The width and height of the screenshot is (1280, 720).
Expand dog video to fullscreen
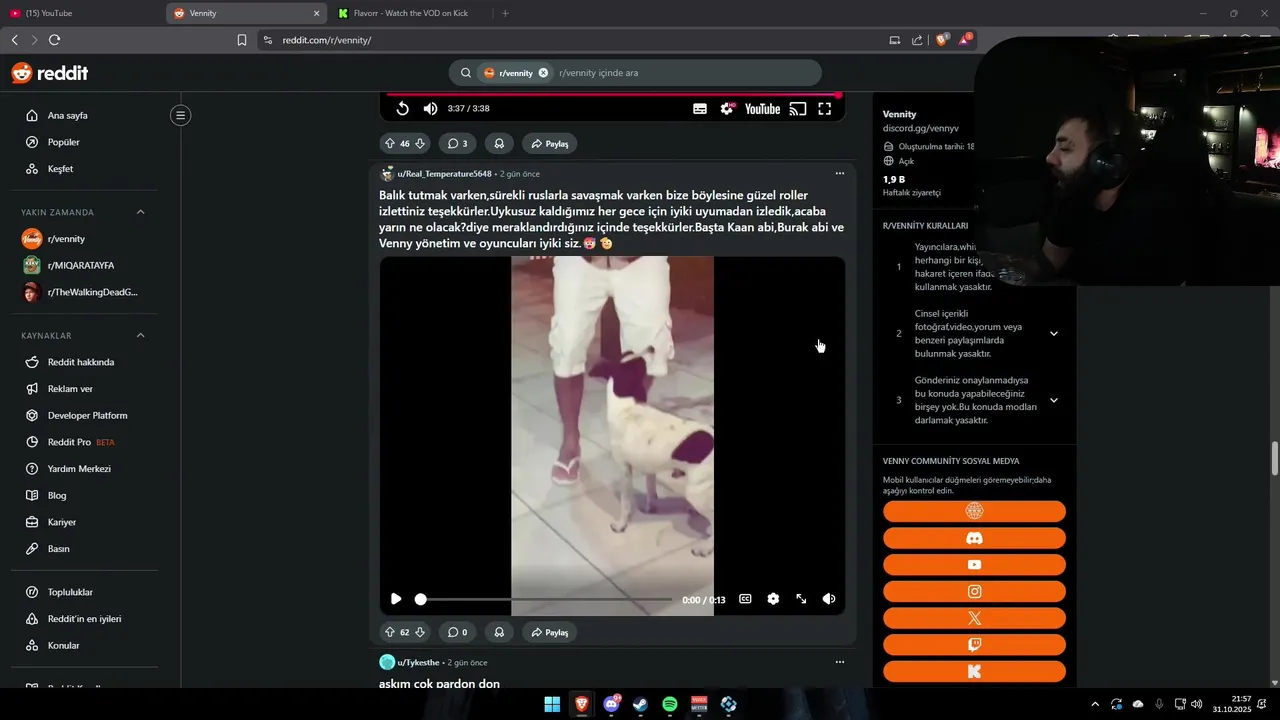pos(801,599)
